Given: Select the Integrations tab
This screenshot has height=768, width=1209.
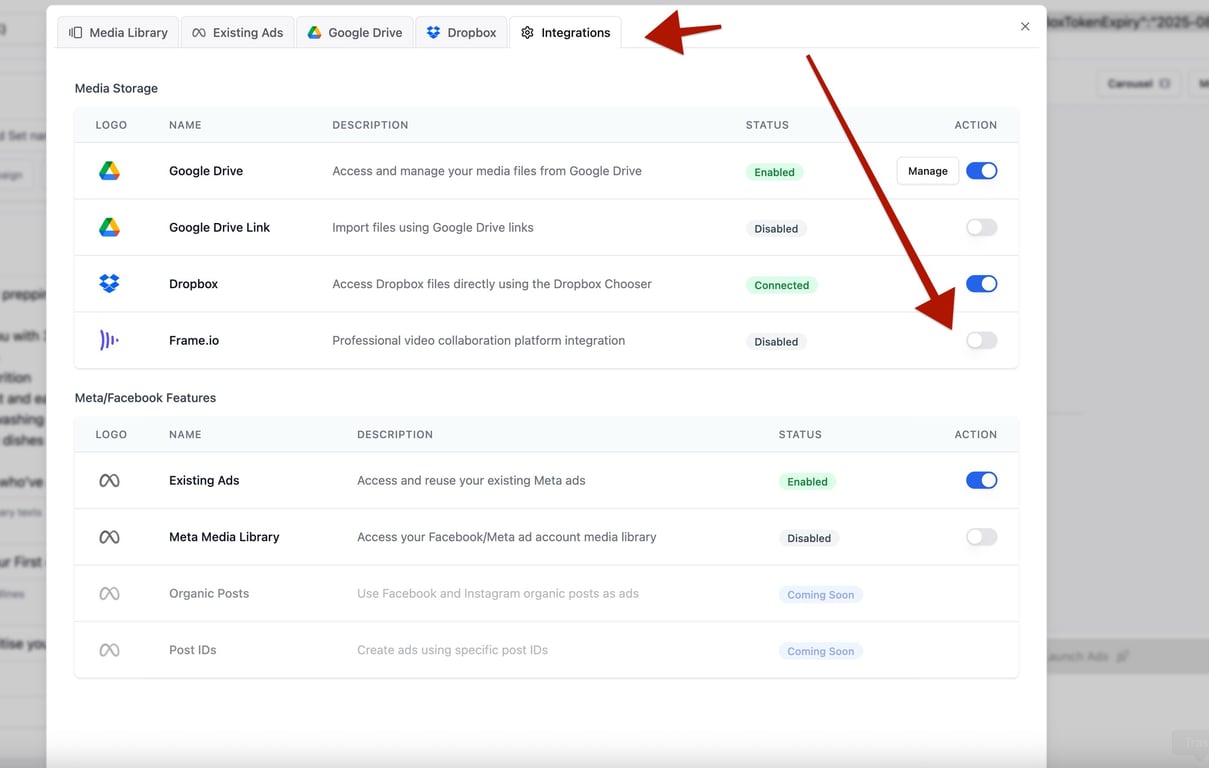Looking at the screenshot, I should point(565,32).
